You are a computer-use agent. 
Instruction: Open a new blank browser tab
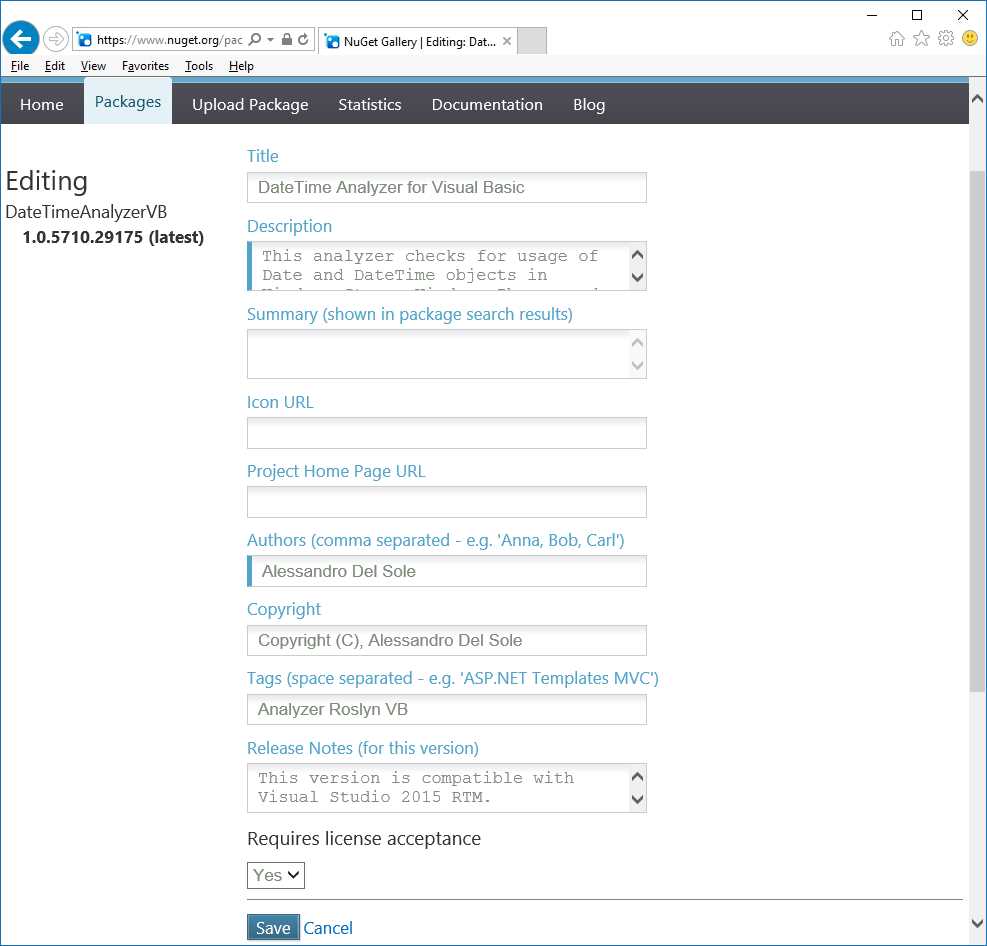tap(532, 40)
